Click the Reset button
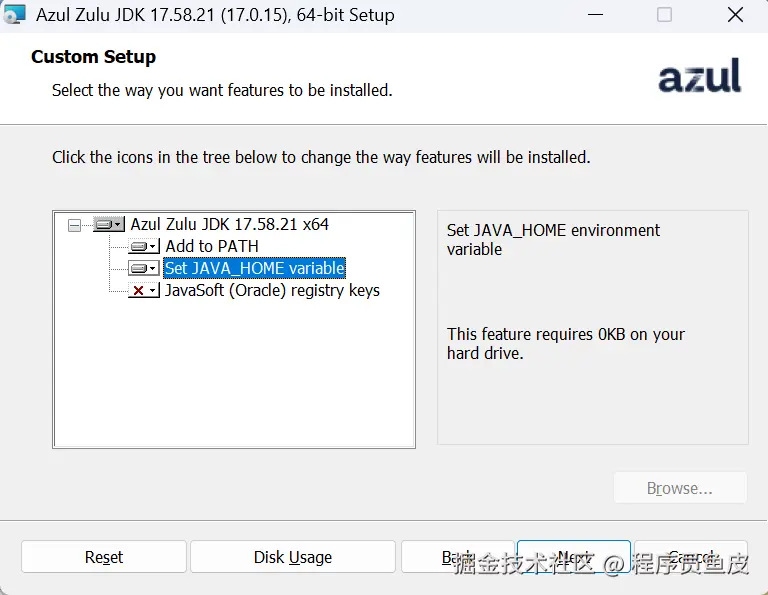This screenshot has height=595, width=768. [104, 557]
